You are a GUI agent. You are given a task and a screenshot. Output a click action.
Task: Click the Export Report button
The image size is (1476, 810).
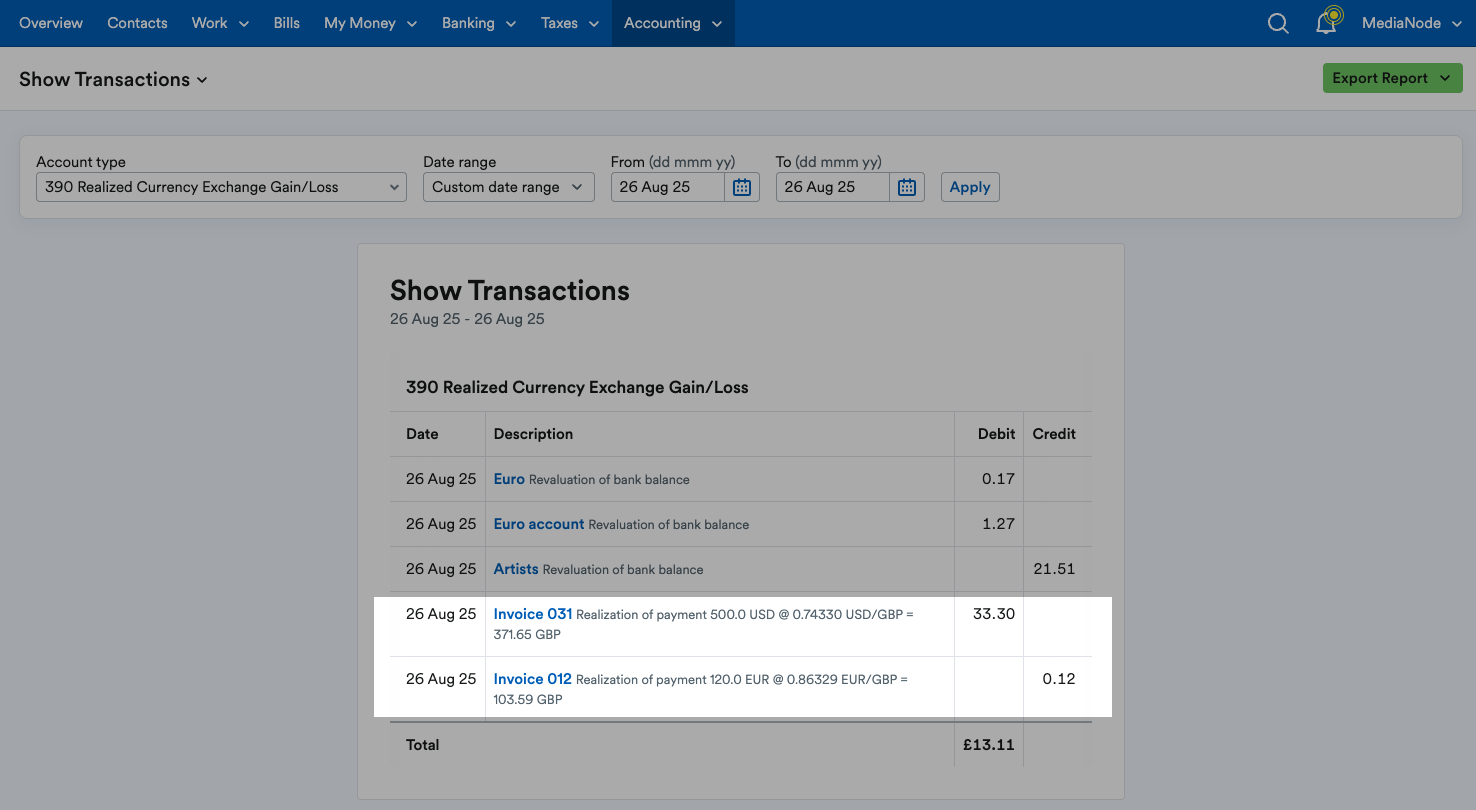click(1392, 78)
